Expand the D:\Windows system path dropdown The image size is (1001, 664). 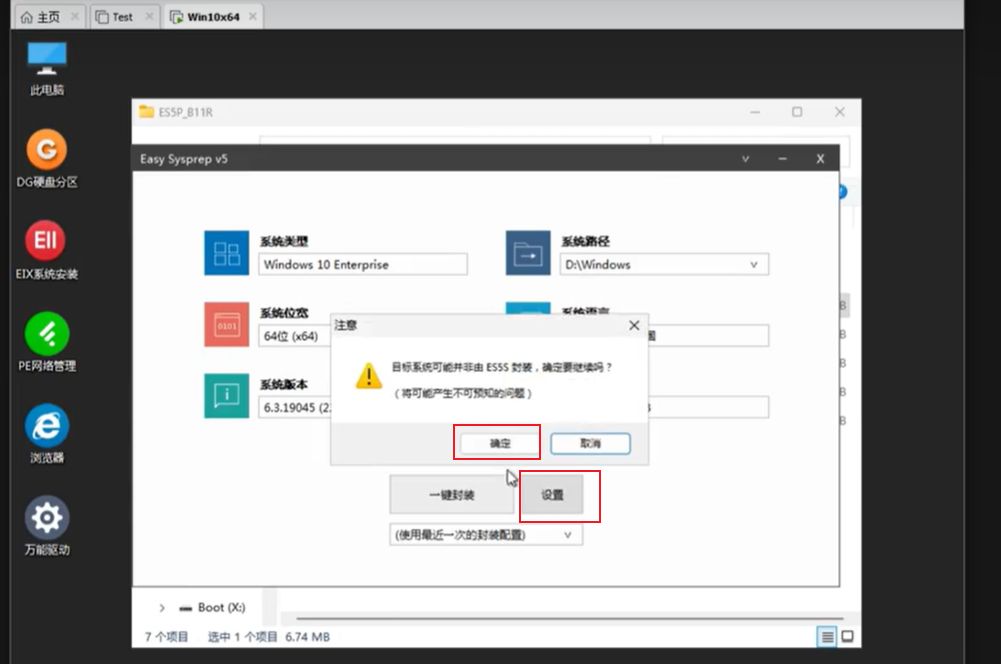click(754, 265)
